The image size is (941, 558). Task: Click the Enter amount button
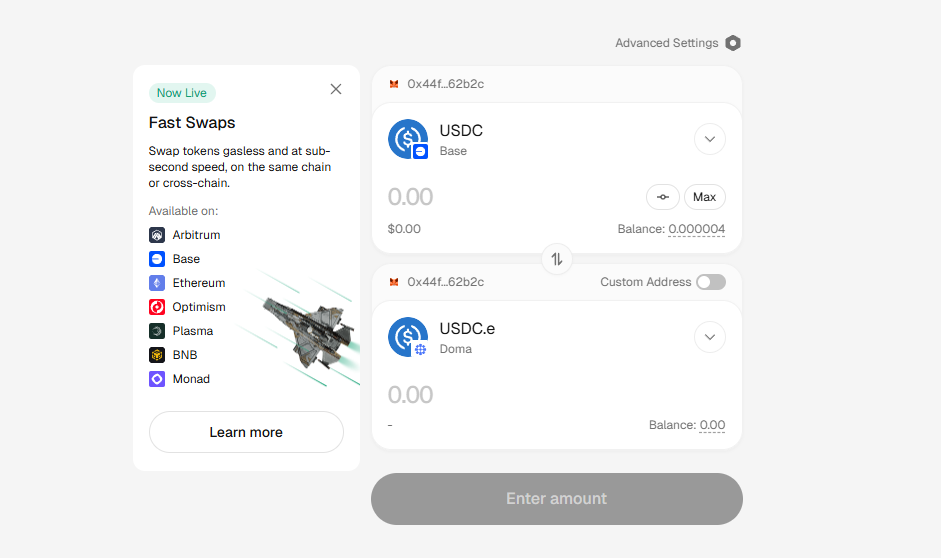click(556, 499)
